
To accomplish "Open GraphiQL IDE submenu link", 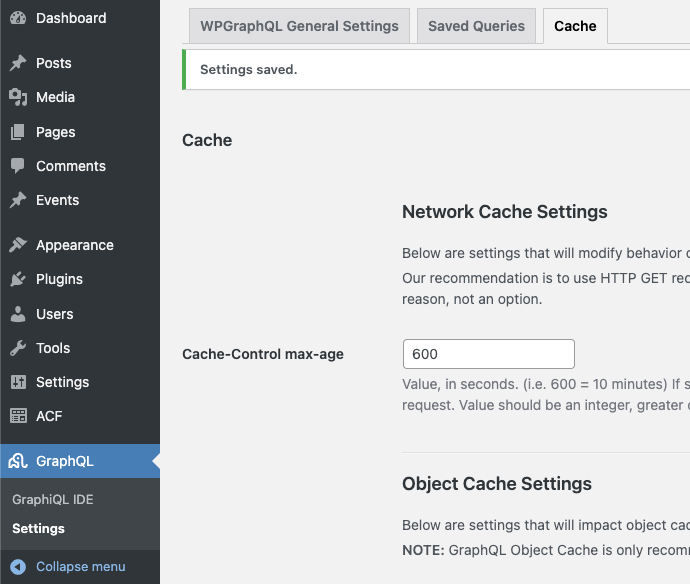I will click(53, 499).
